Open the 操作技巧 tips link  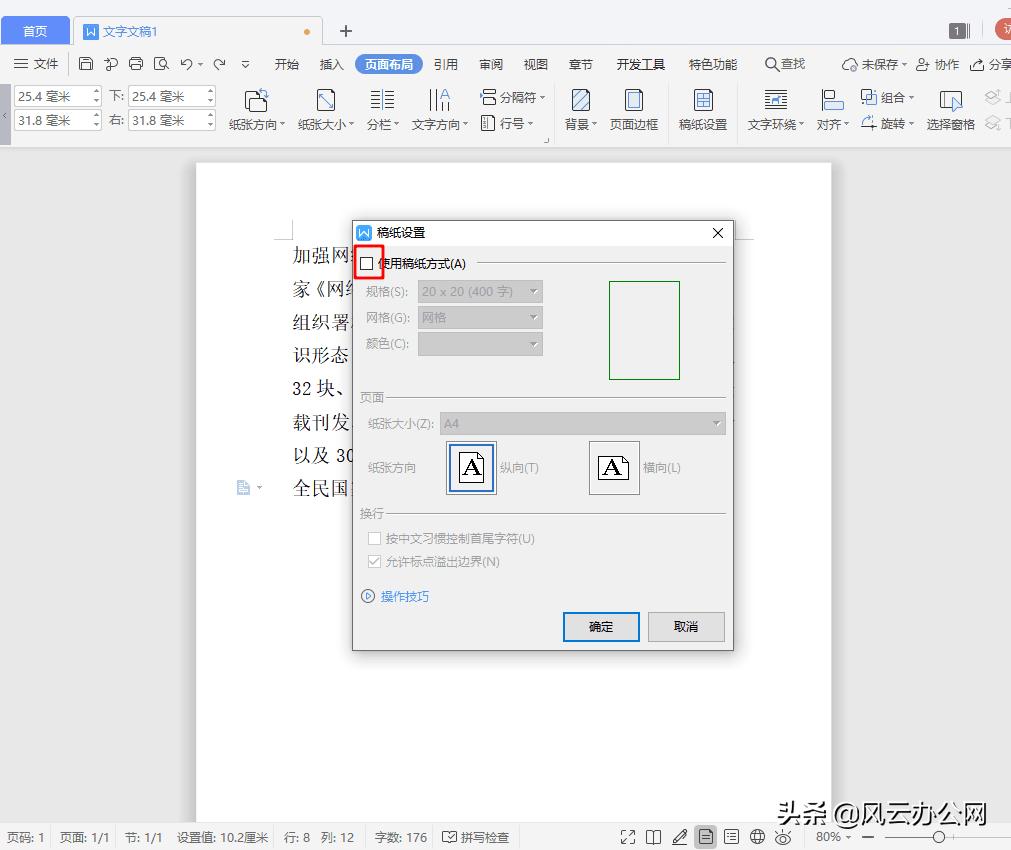pos(404,596)
